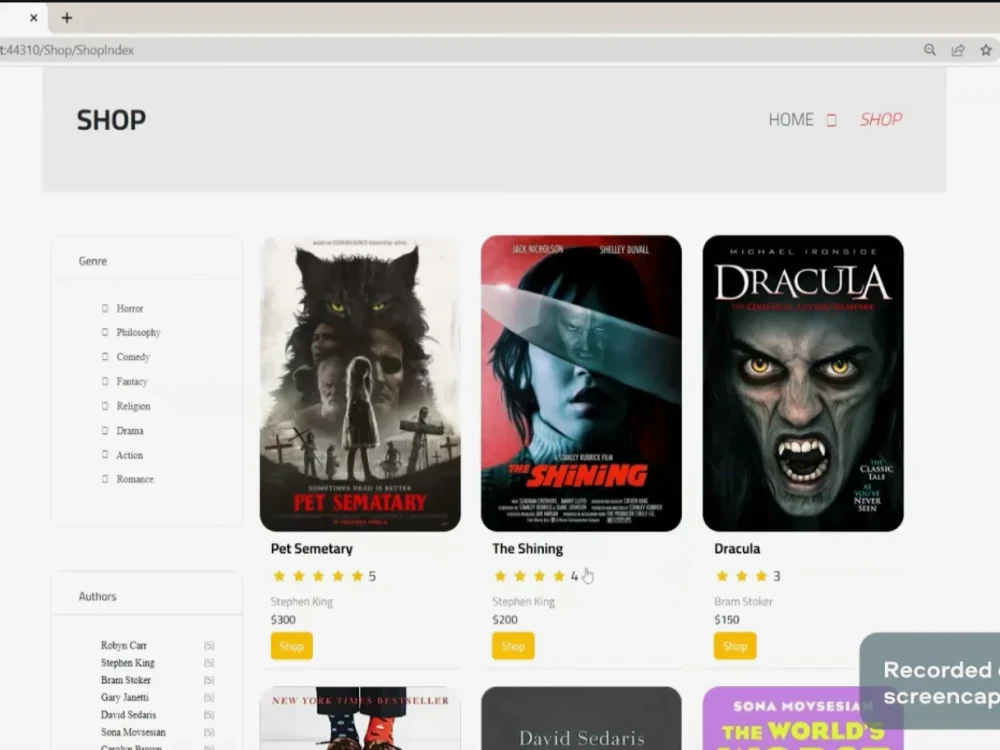Click the $200 price of The Shining
Image resolution: width=1000 pixels, height=750 pixels.
[x=504, y=619]
